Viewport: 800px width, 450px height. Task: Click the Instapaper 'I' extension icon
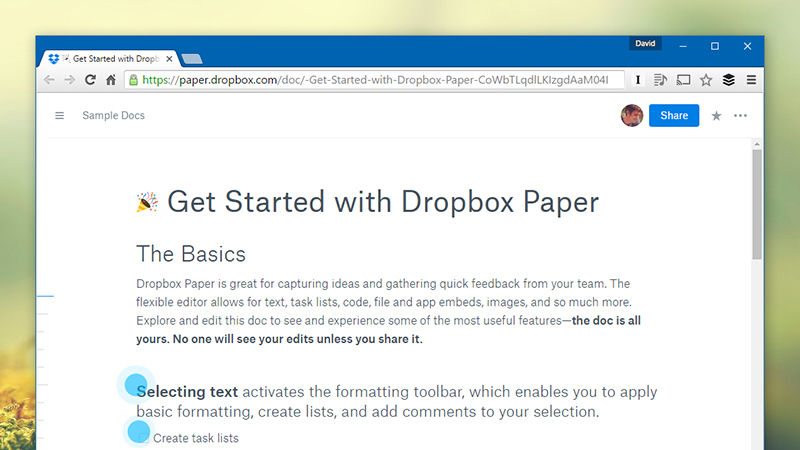638,80
